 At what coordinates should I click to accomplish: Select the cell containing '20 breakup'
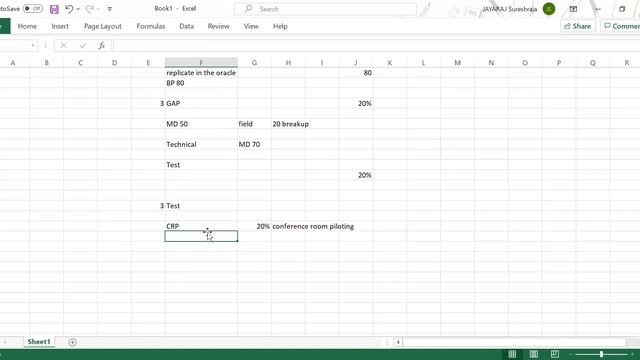288,124
